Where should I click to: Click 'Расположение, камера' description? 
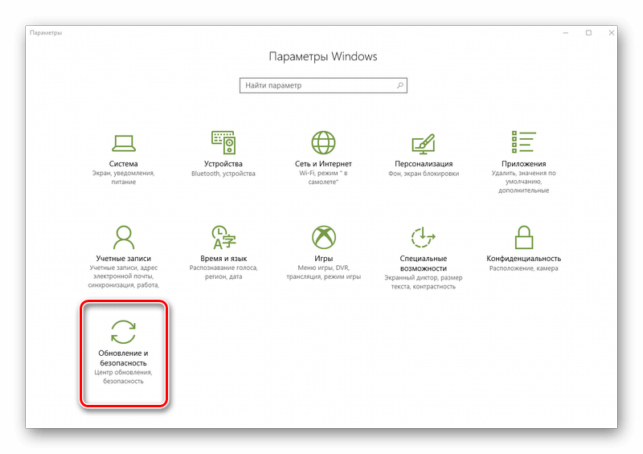click(524, 268)
